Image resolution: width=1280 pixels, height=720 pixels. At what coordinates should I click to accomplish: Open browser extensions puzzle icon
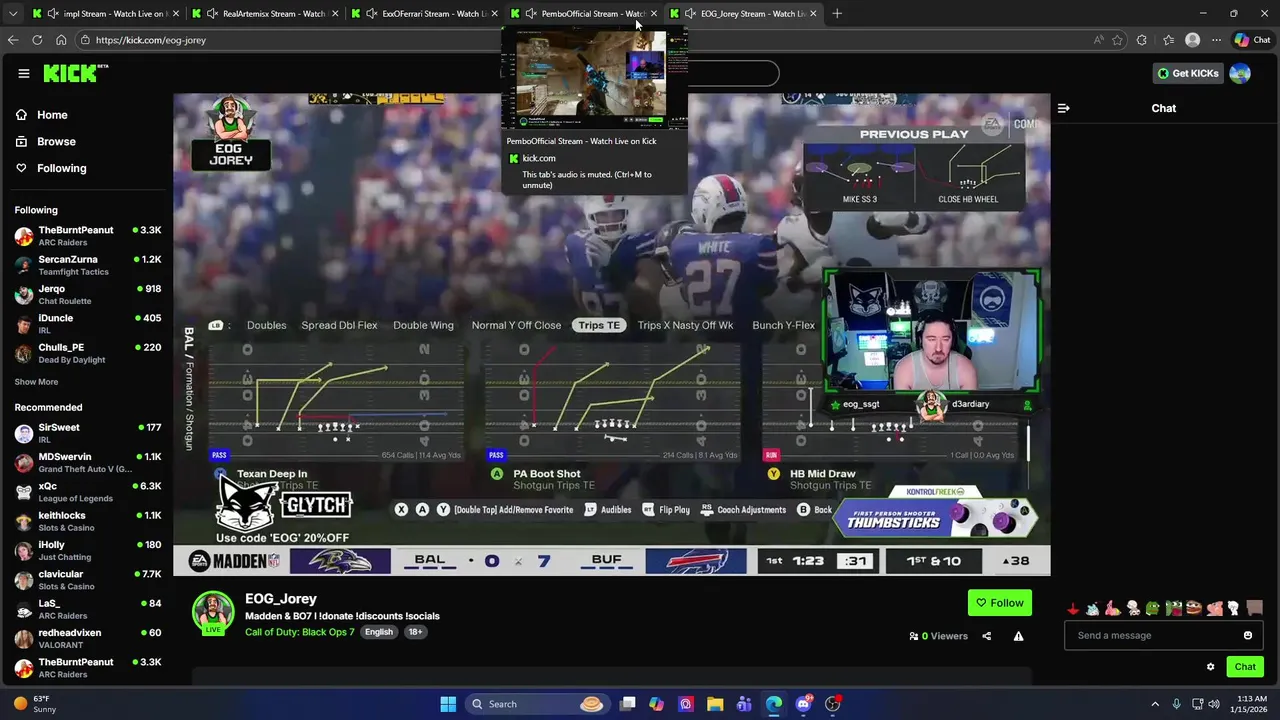1144,40
